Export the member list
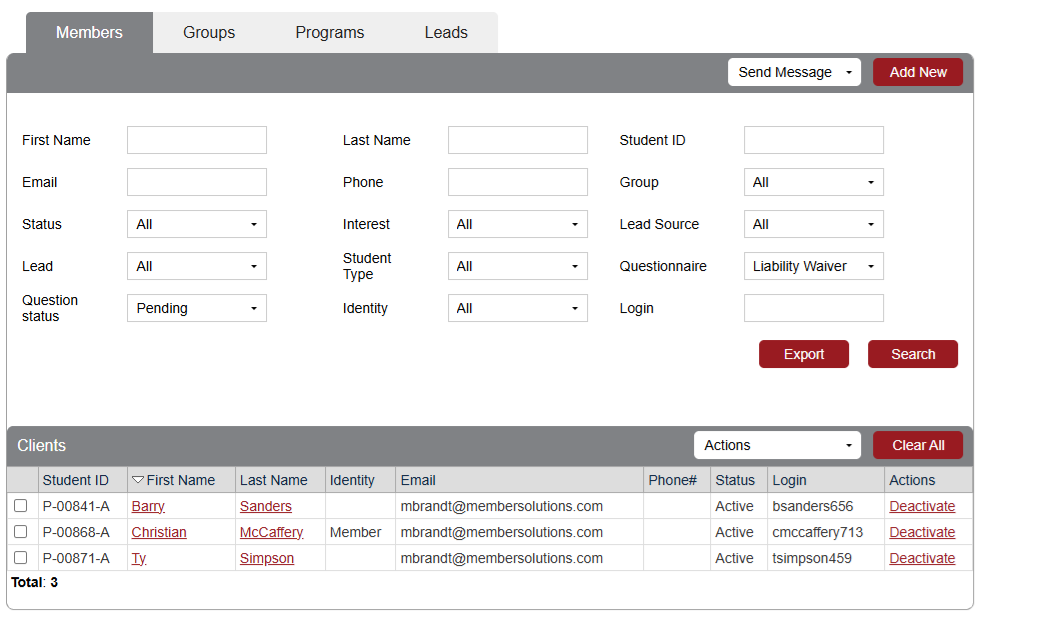Screen dimensions: 1044x636 (803, 354)
